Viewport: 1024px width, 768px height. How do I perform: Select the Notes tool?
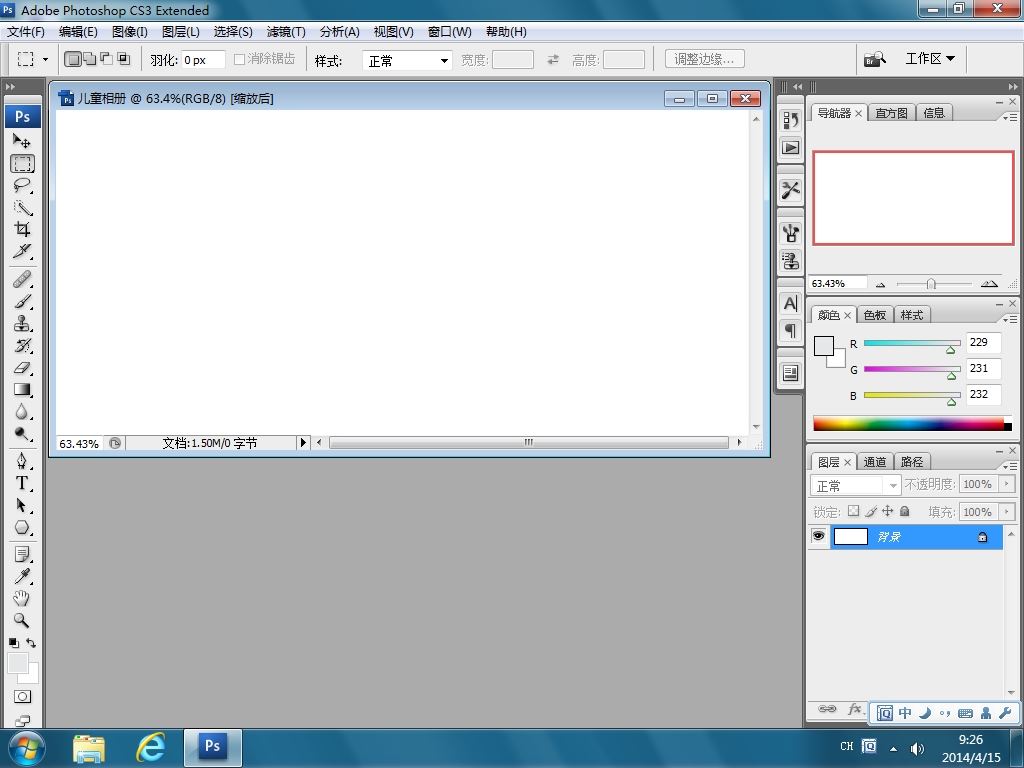pos(22,554)
